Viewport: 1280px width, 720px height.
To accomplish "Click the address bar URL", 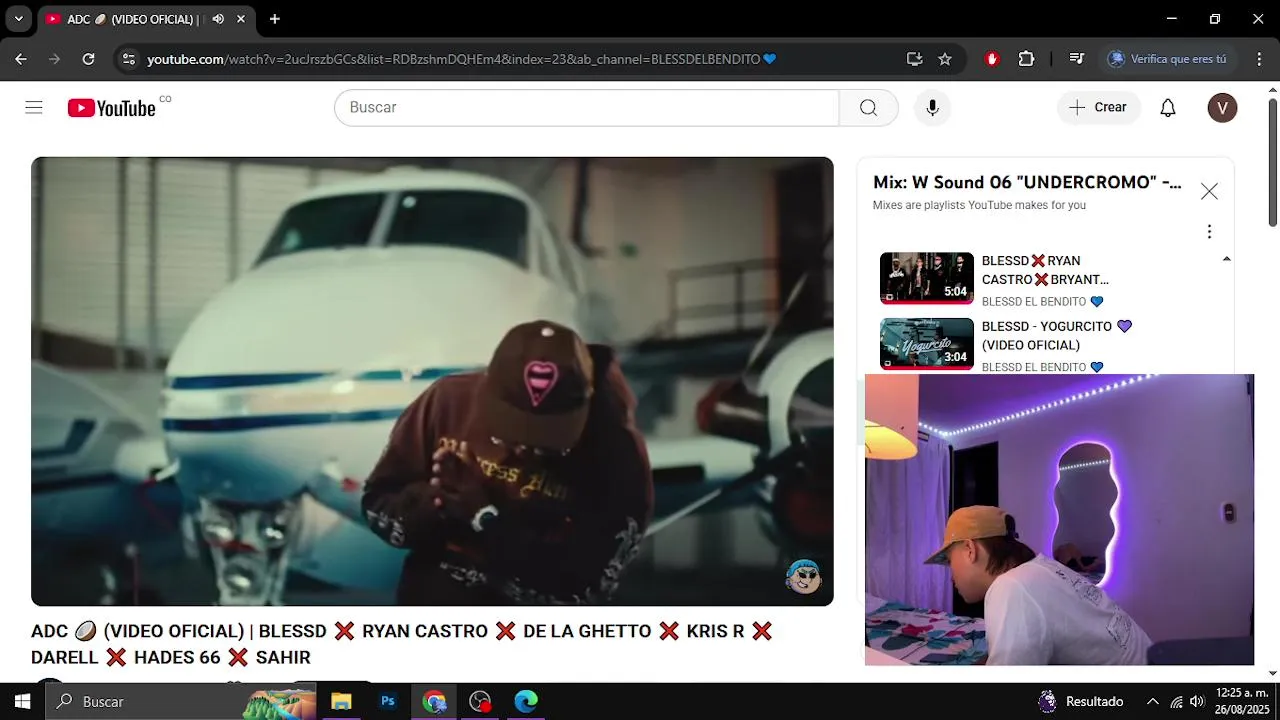I will coord(461,59).
